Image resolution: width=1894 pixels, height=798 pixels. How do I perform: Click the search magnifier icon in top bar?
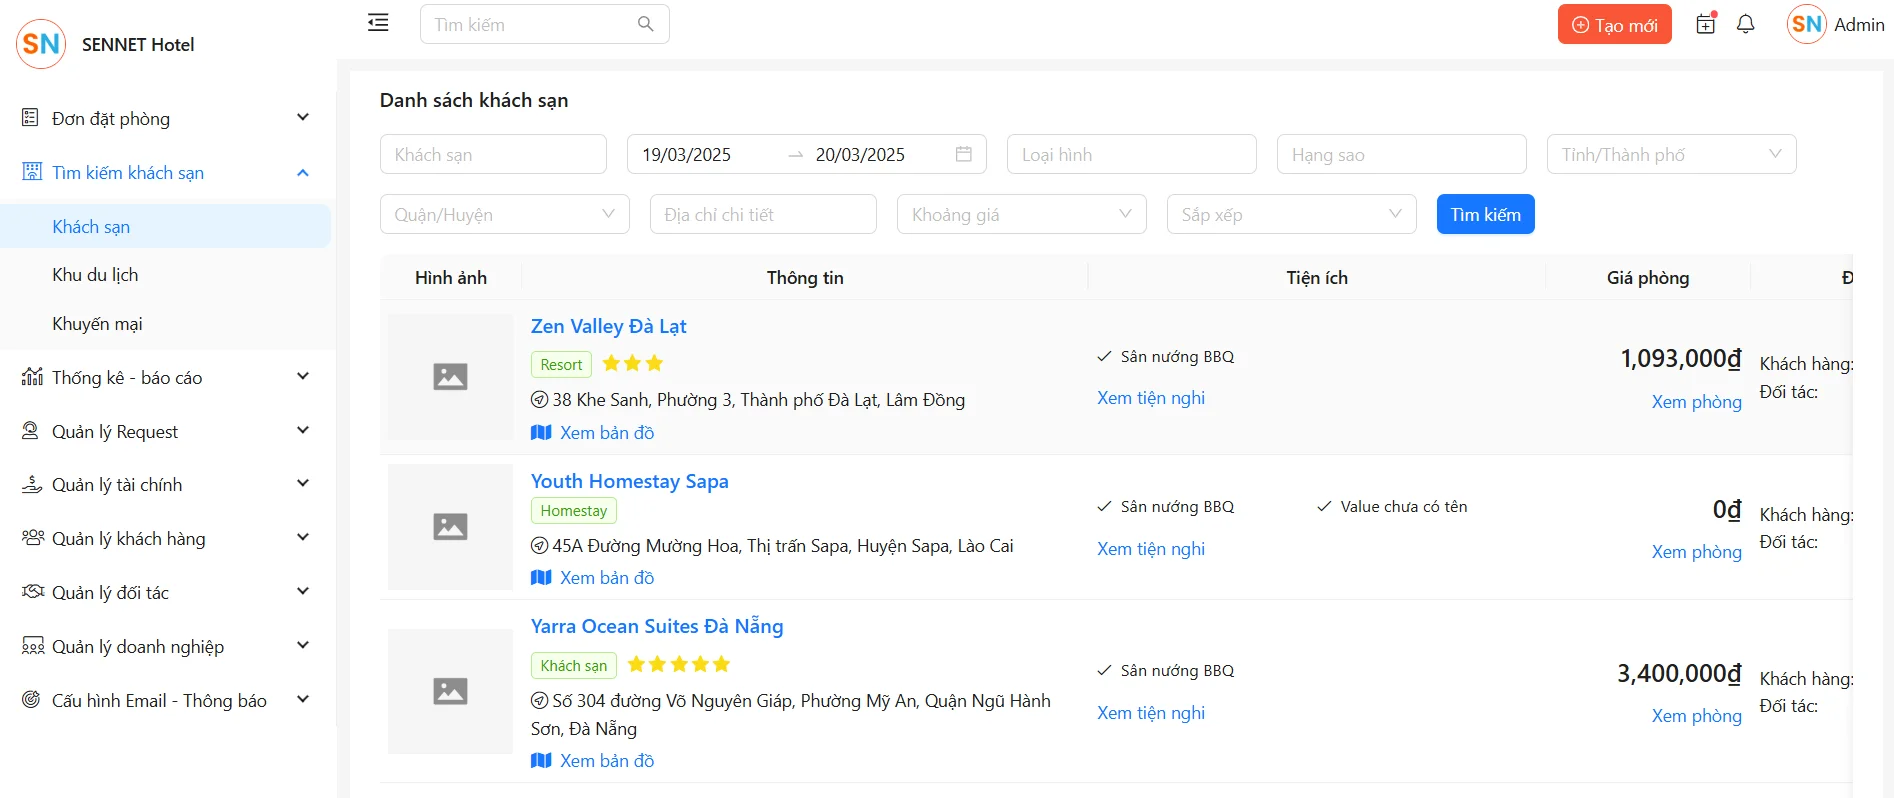coord(645,24)
